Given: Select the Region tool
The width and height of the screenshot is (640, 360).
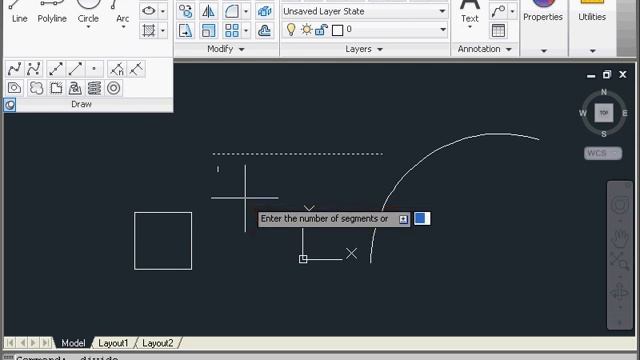Looking at the screenshot, I should click(x=14, y=88).
